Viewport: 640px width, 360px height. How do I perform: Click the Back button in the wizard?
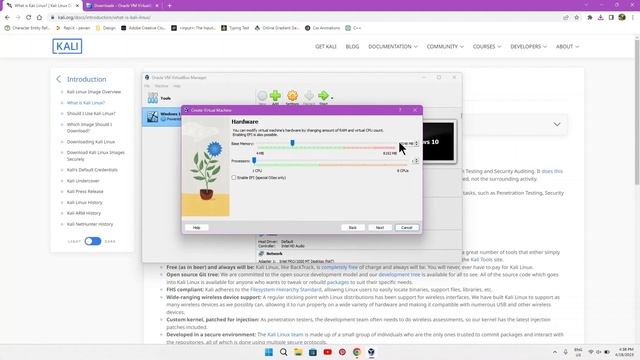coord(353,227)
